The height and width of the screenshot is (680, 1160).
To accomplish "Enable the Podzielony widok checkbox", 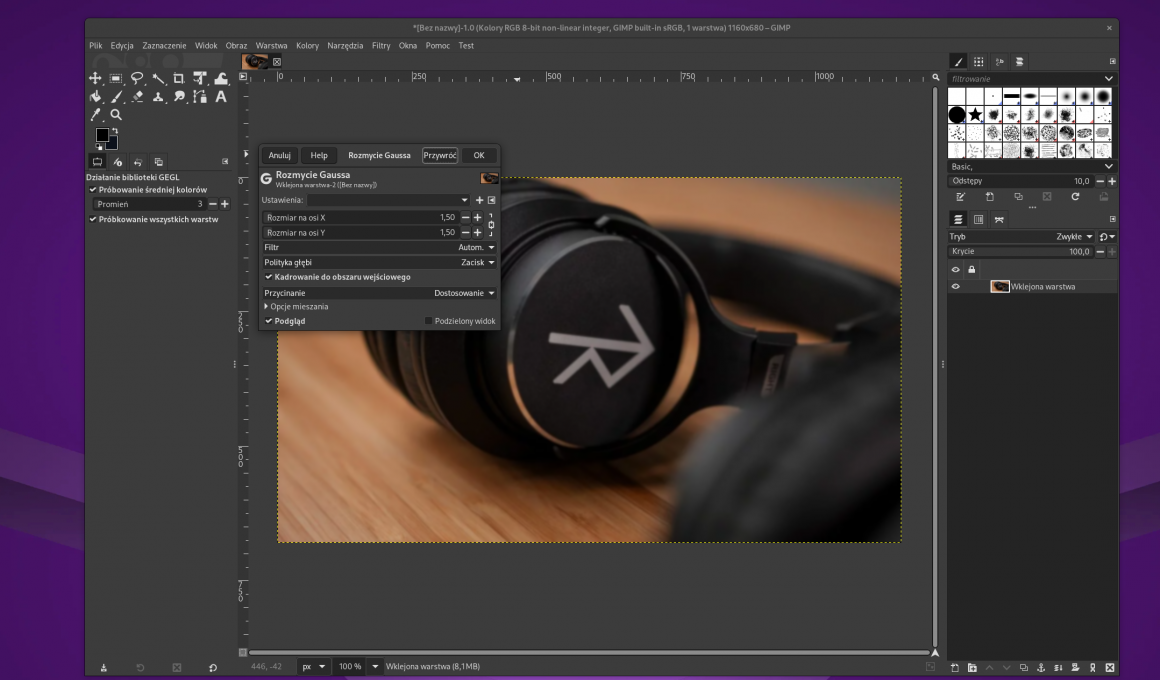I will (x=429, y=321).
